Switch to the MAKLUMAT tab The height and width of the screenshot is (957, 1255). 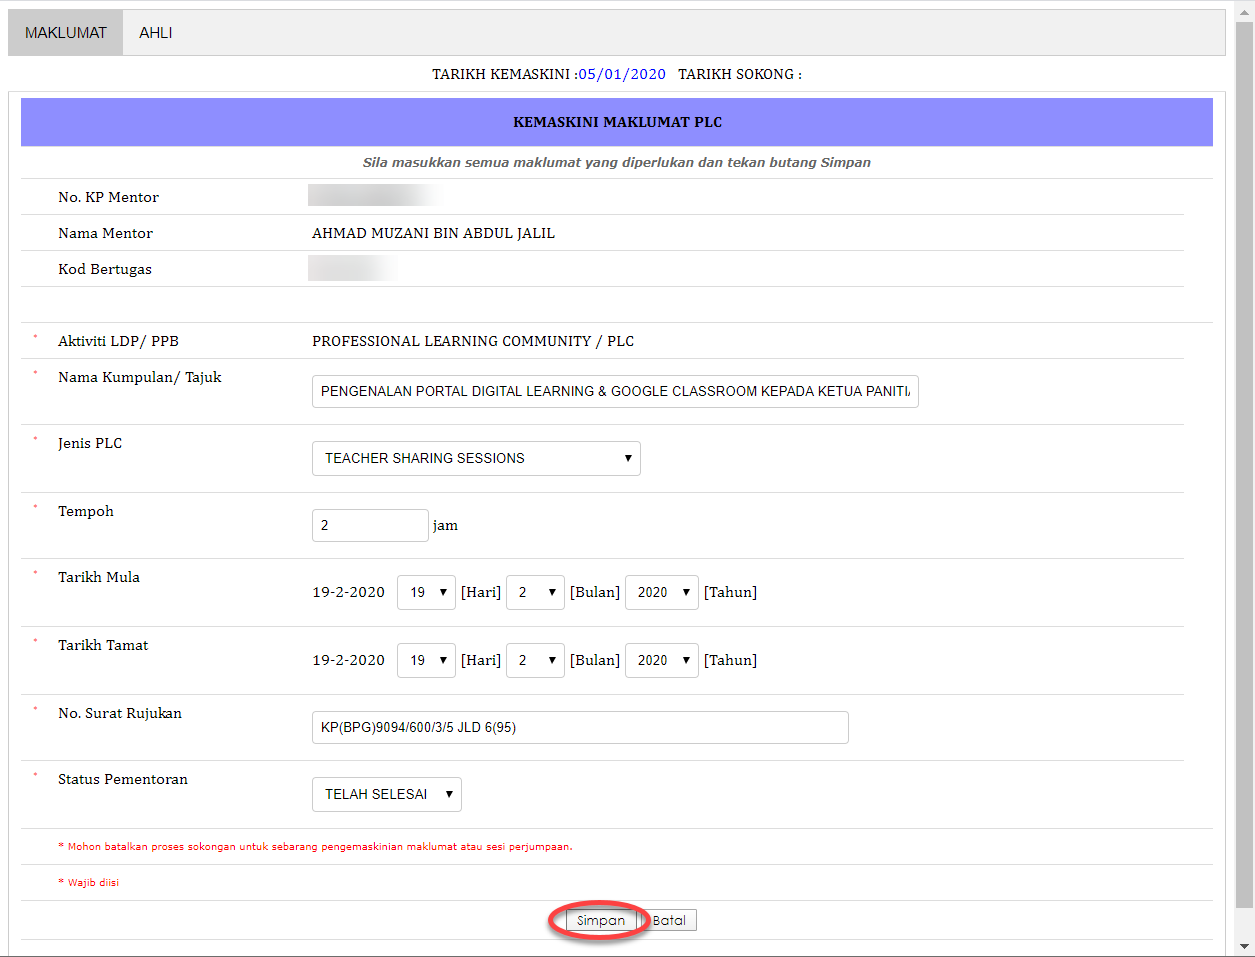(x=66, y=33)
